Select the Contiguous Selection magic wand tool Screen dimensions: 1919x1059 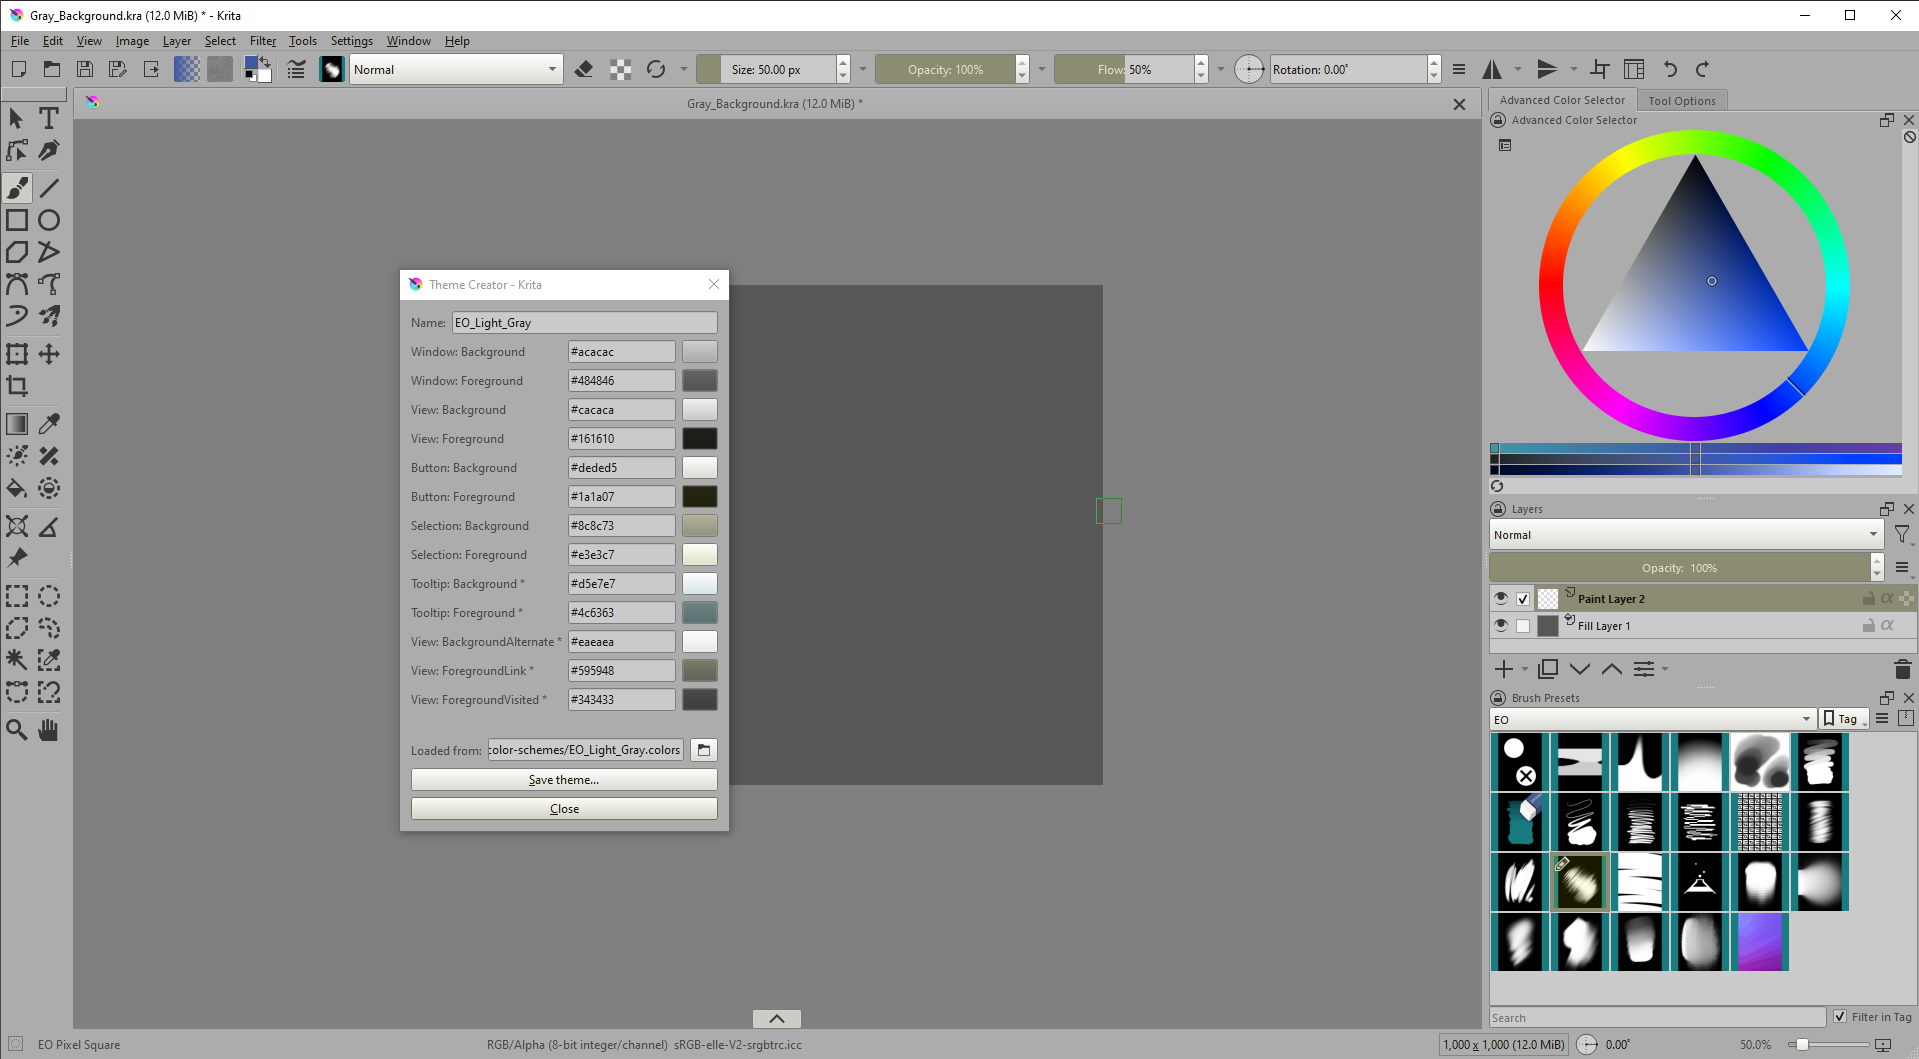(x=17, y=660)
